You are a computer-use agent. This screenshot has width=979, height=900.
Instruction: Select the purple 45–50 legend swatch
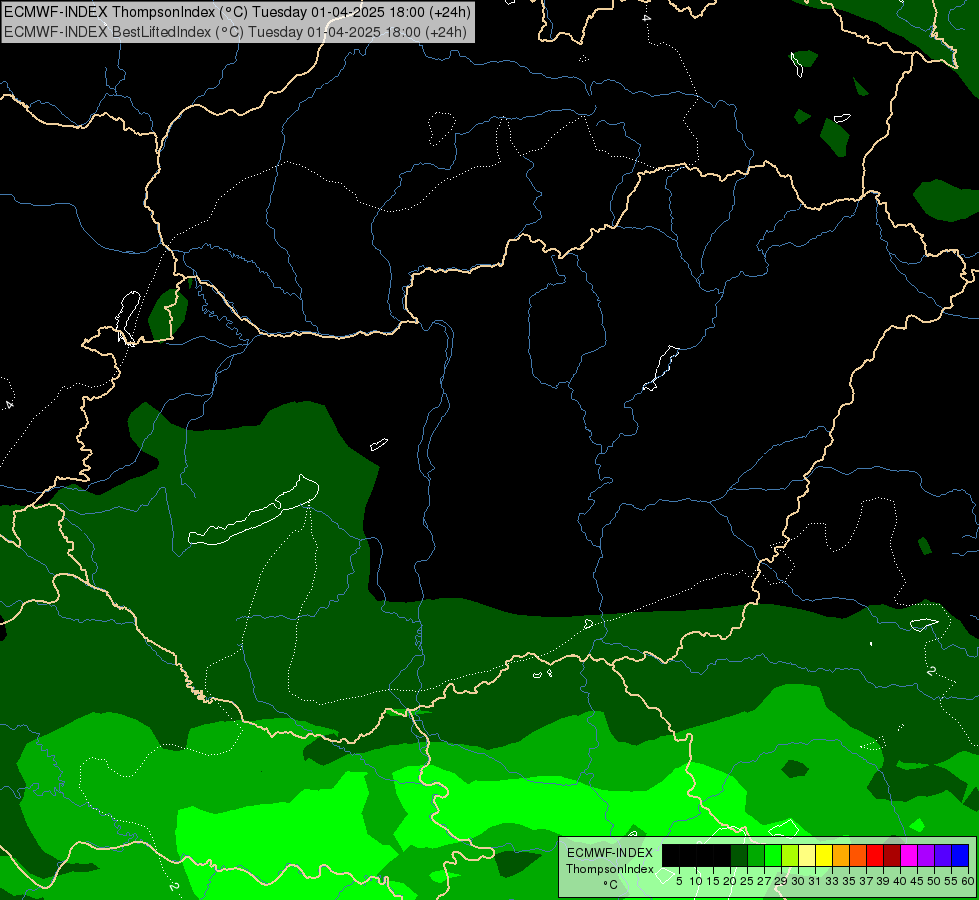[926, 855]
